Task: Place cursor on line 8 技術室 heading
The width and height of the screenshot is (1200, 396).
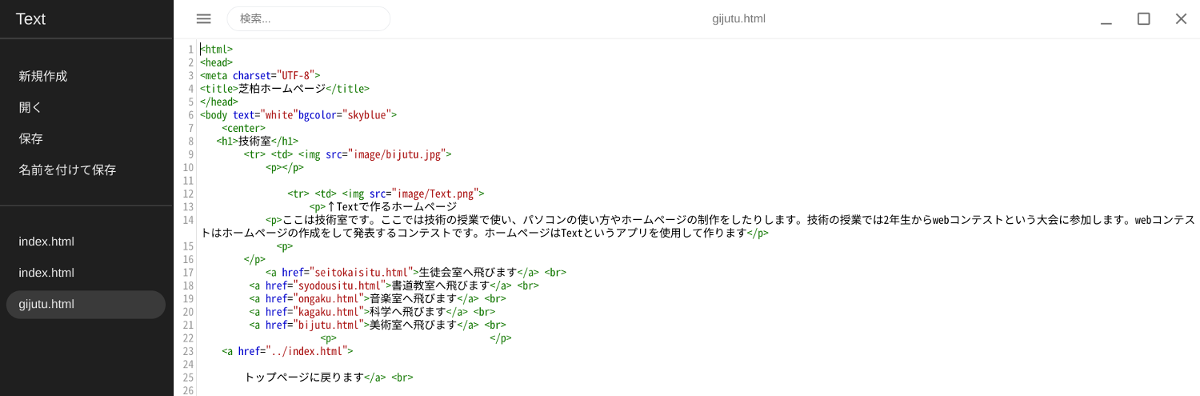Action: tap(254, 141)
